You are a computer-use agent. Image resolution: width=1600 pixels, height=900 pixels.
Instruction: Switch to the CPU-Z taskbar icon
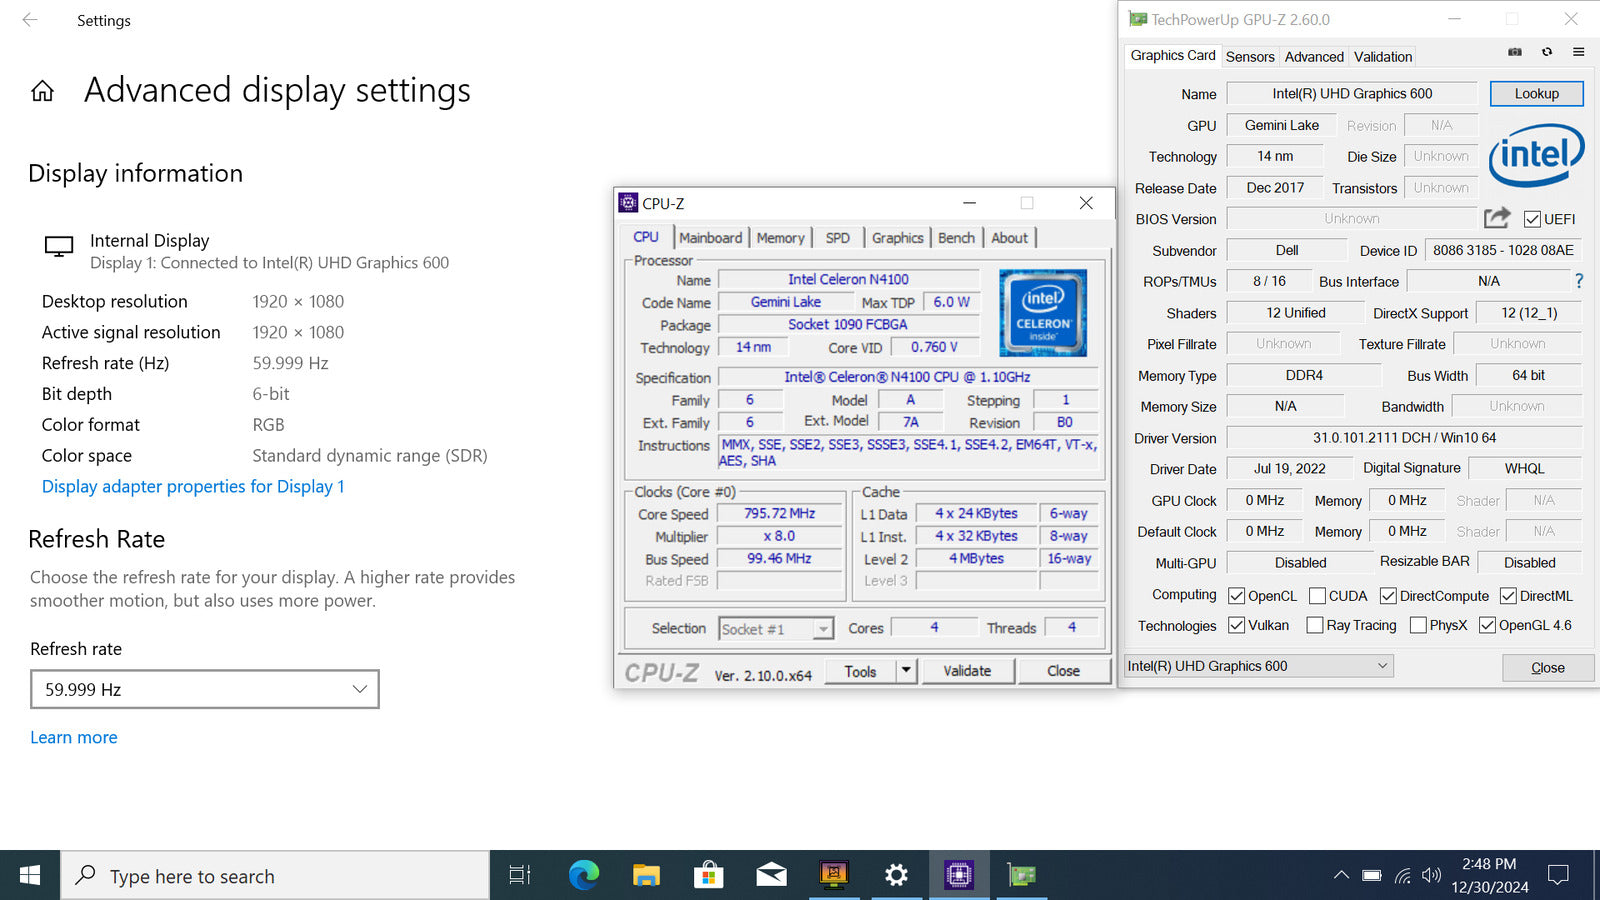tap(959, 876)
